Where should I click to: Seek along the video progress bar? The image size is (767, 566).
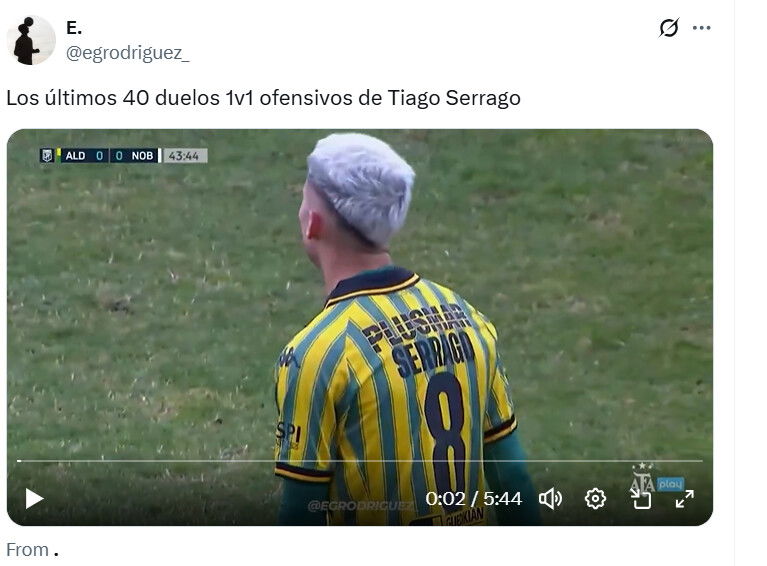coord(360,461)
